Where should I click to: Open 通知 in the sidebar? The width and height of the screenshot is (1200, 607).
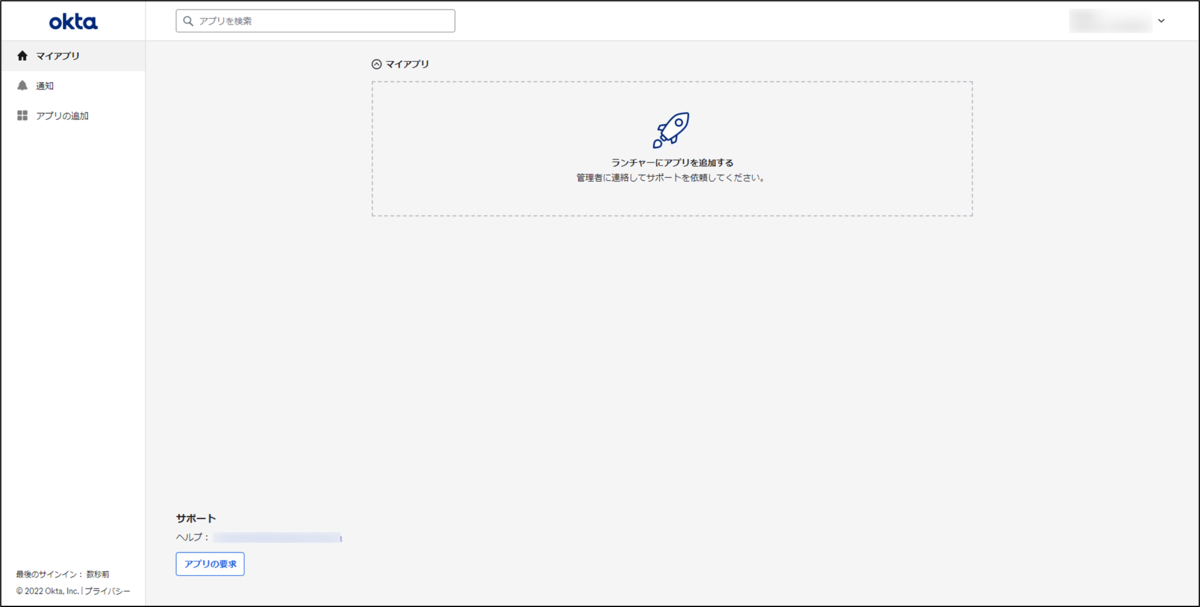click(73, 86)
